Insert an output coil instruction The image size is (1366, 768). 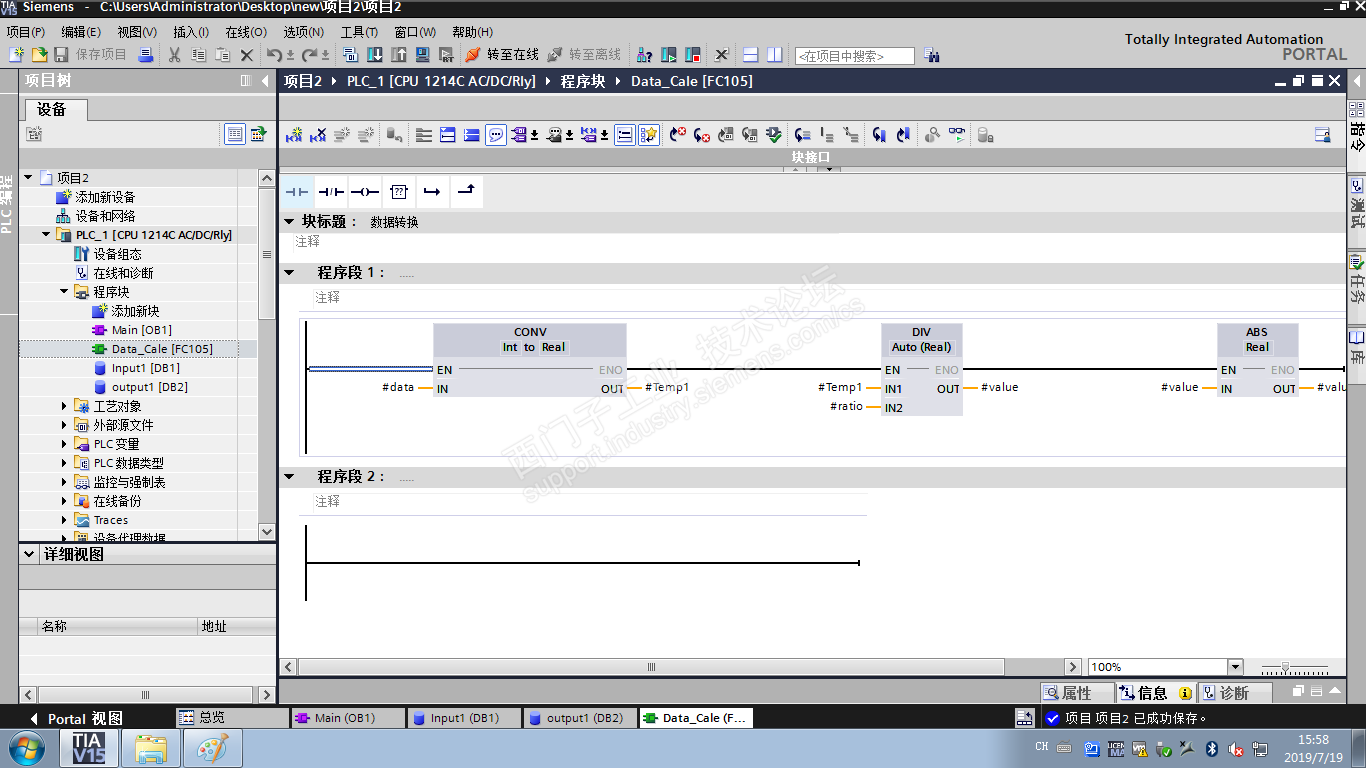pyautogui.click(x=365, y=191)
